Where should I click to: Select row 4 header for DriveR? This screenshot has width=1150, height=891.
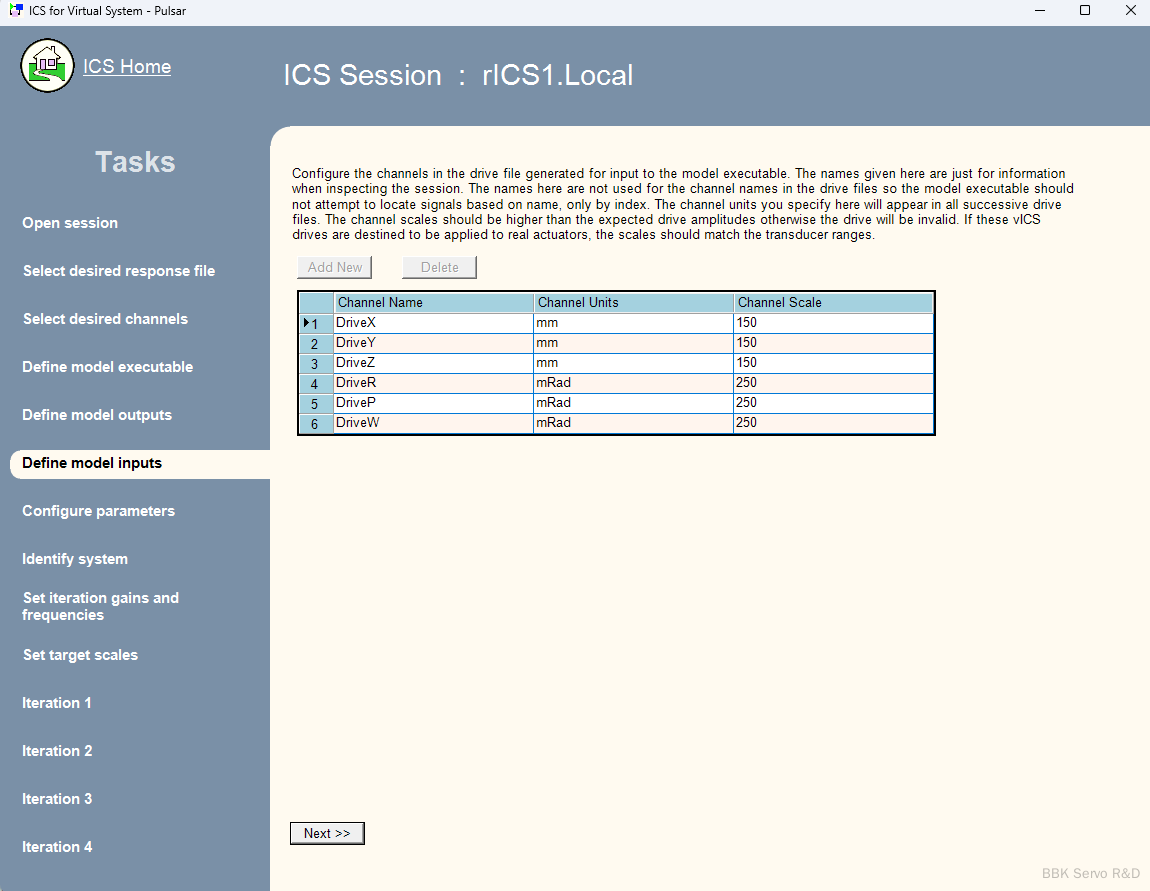[x=315, y=384]
